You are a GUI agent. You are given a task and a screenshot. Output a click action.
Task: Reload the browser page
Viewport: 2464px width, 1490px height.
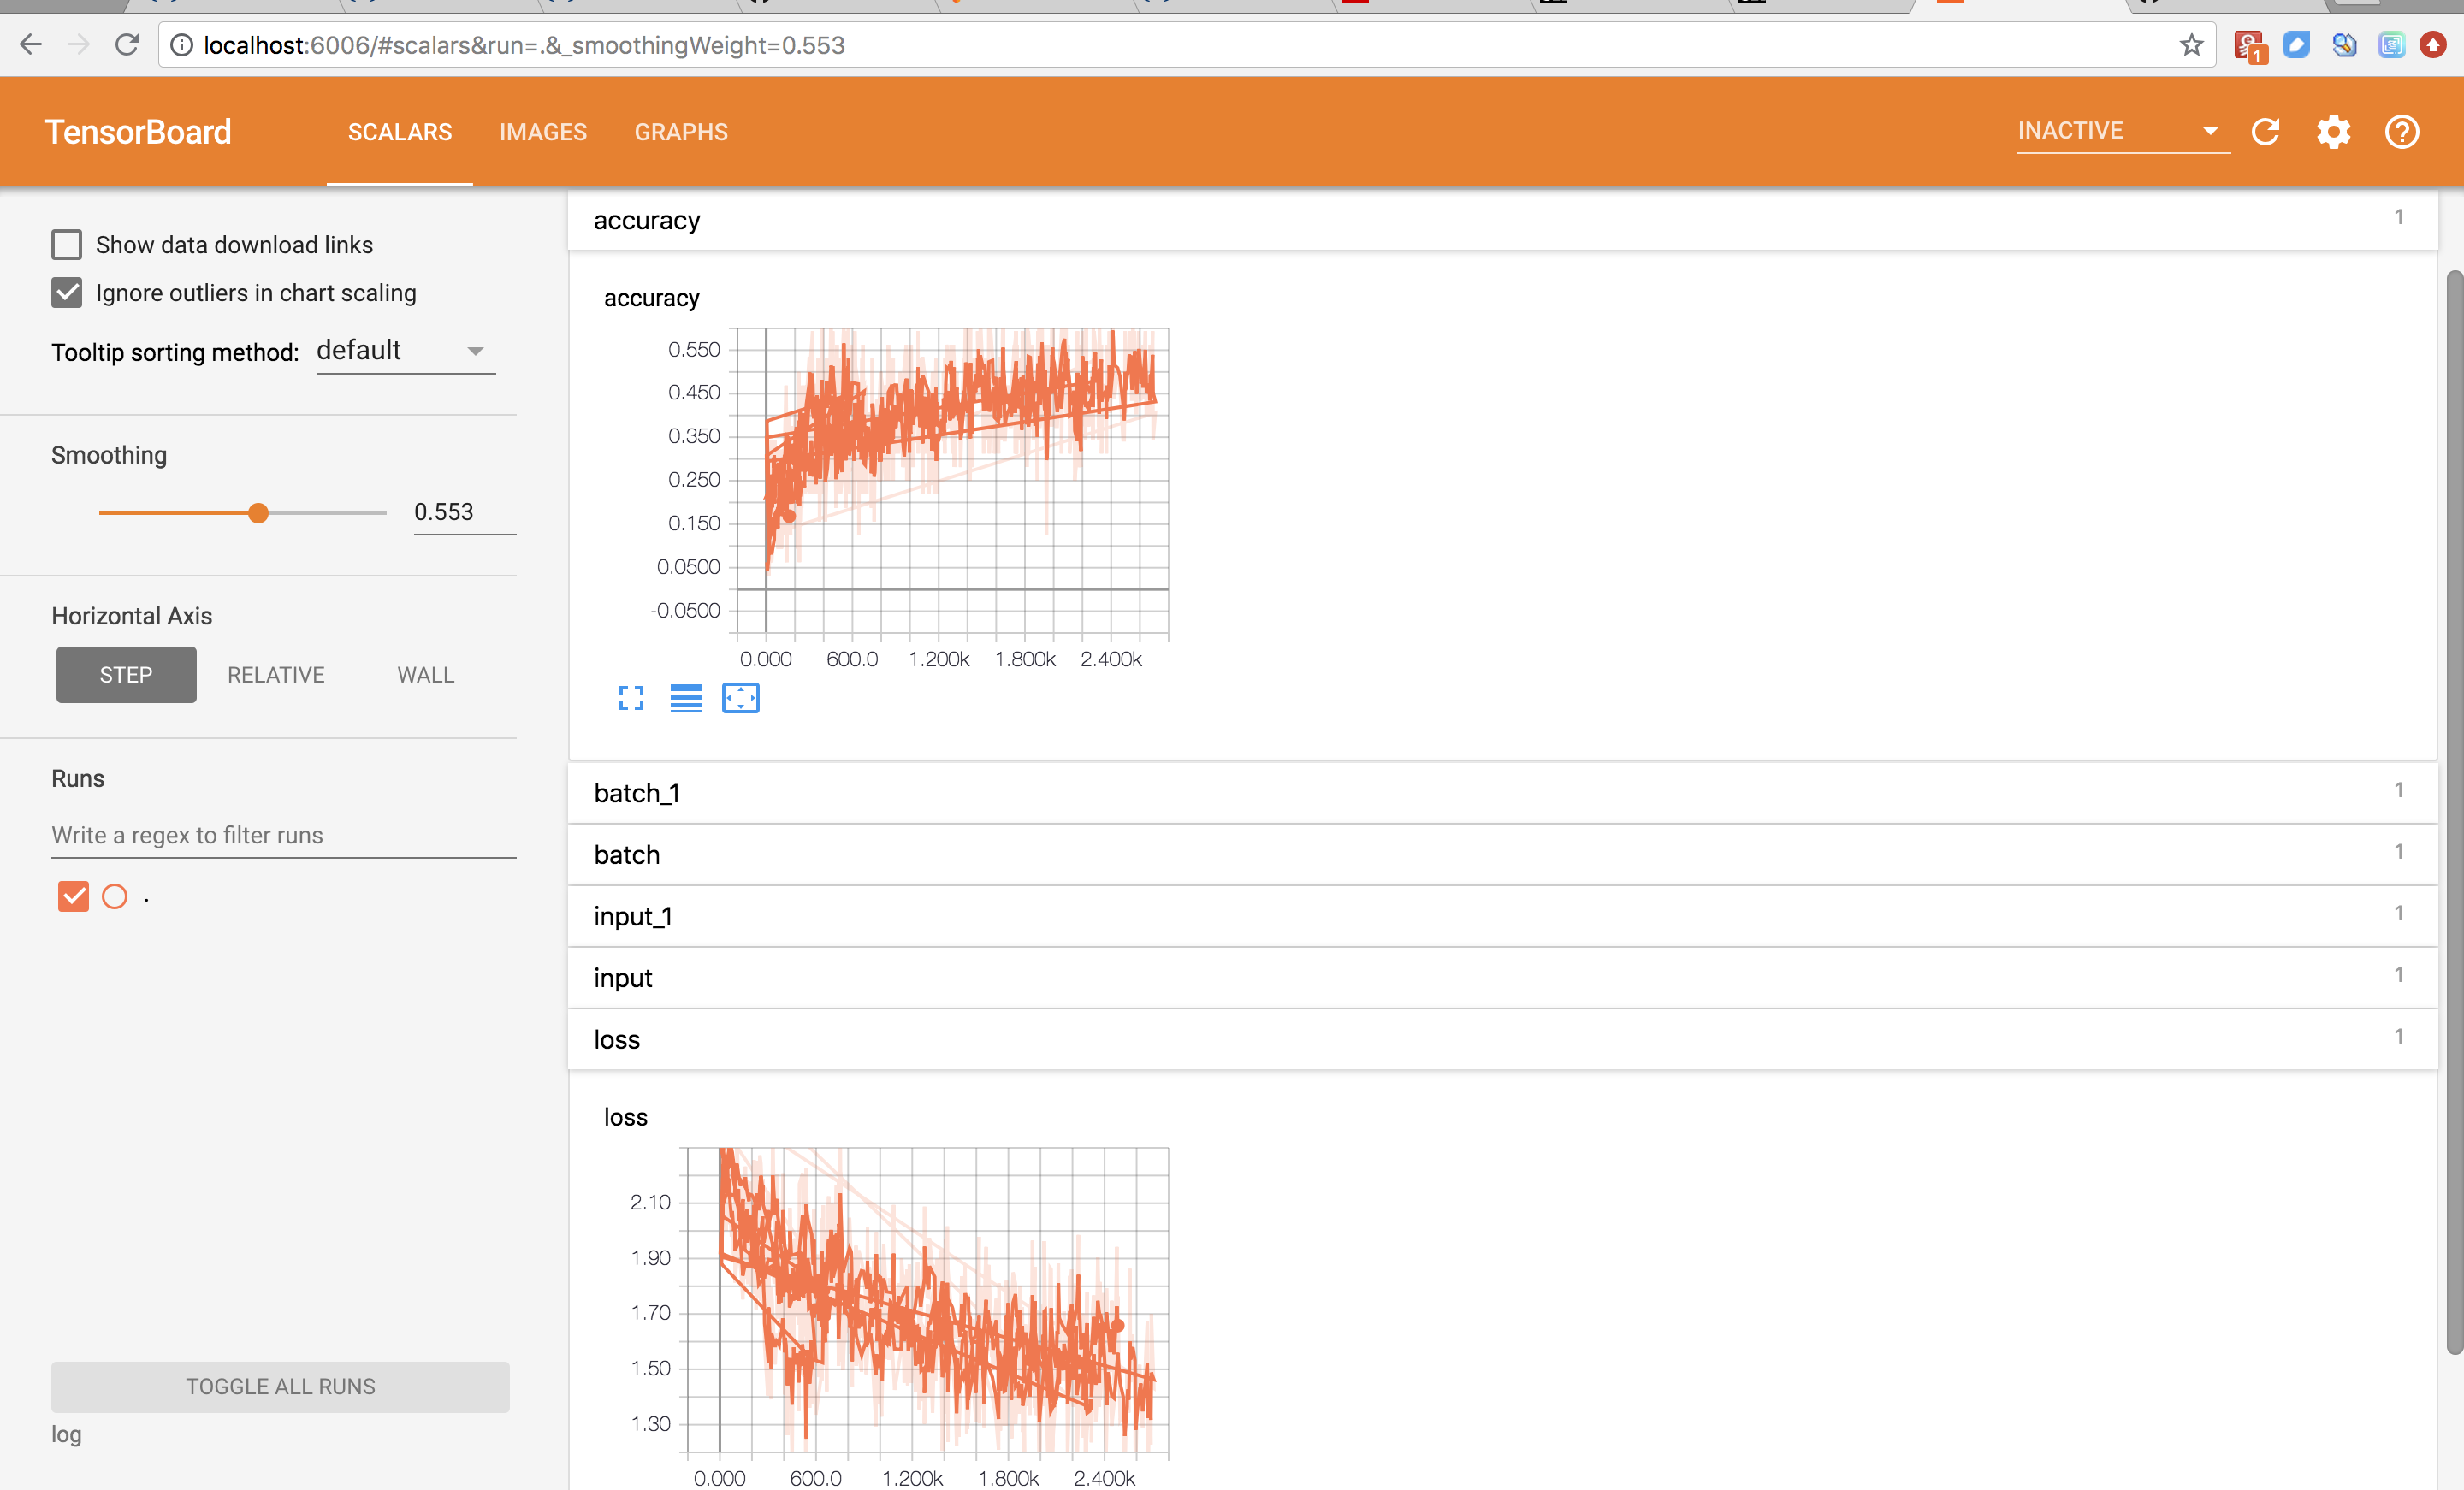pyautogui.click(x=127, y=45)
